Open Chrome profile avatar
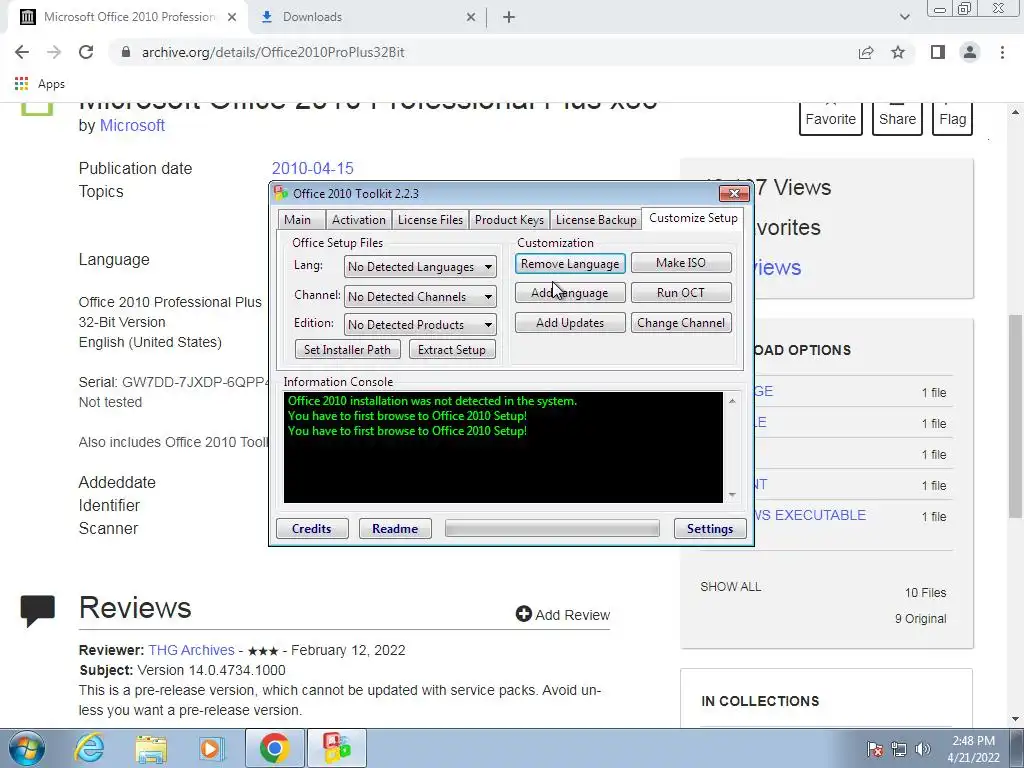This screenshot has width=1024, height=768. [x=970, y=52]
